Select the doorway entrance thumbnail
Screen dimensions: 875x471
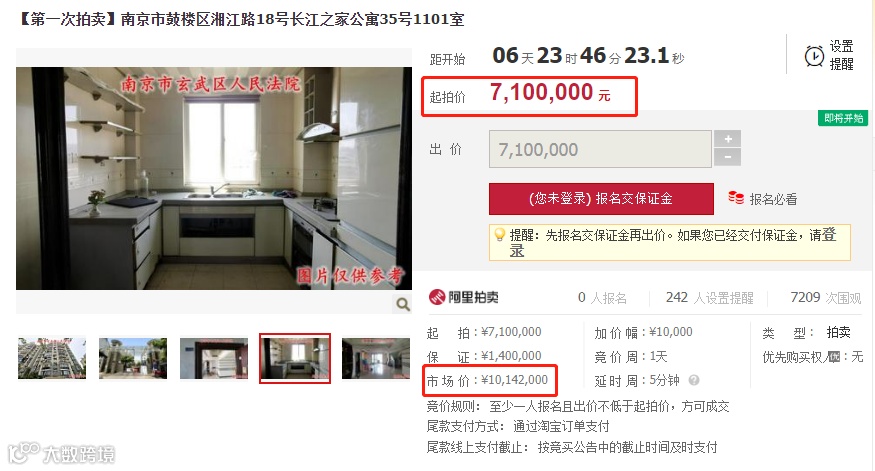click(x=214, y=358)
